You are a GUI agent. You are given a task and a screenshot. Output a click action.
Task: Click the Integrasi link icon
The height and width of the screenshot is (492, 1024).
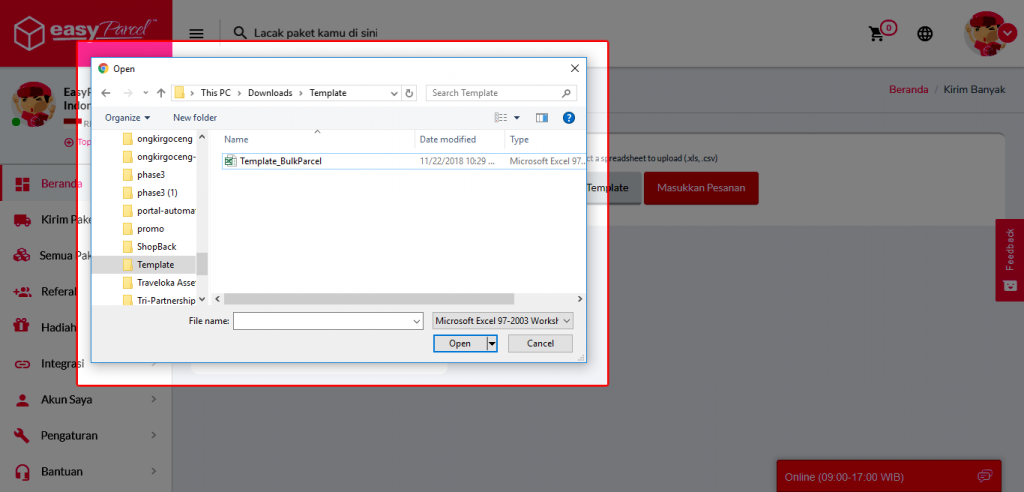[x=23, y=364]
